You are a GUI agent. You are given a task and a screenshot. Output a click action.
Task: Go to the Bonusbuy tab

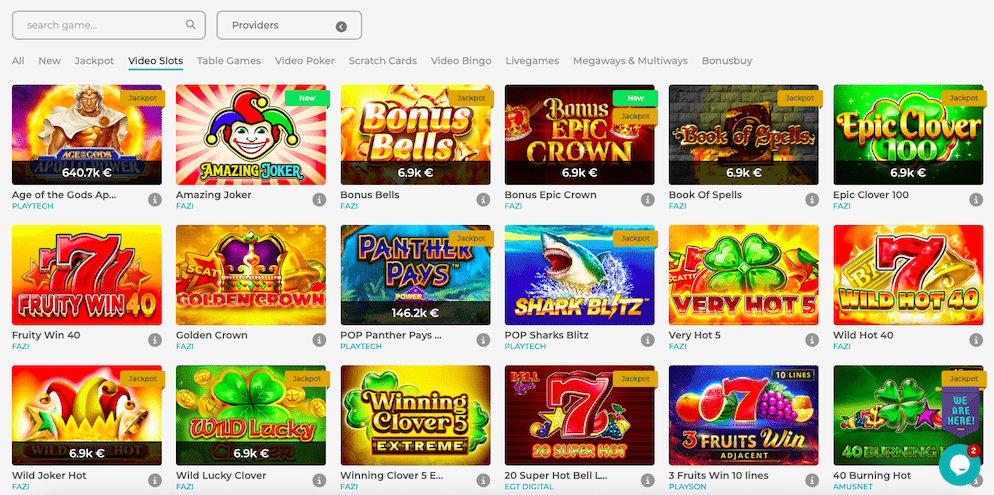(x=727, y=61)
